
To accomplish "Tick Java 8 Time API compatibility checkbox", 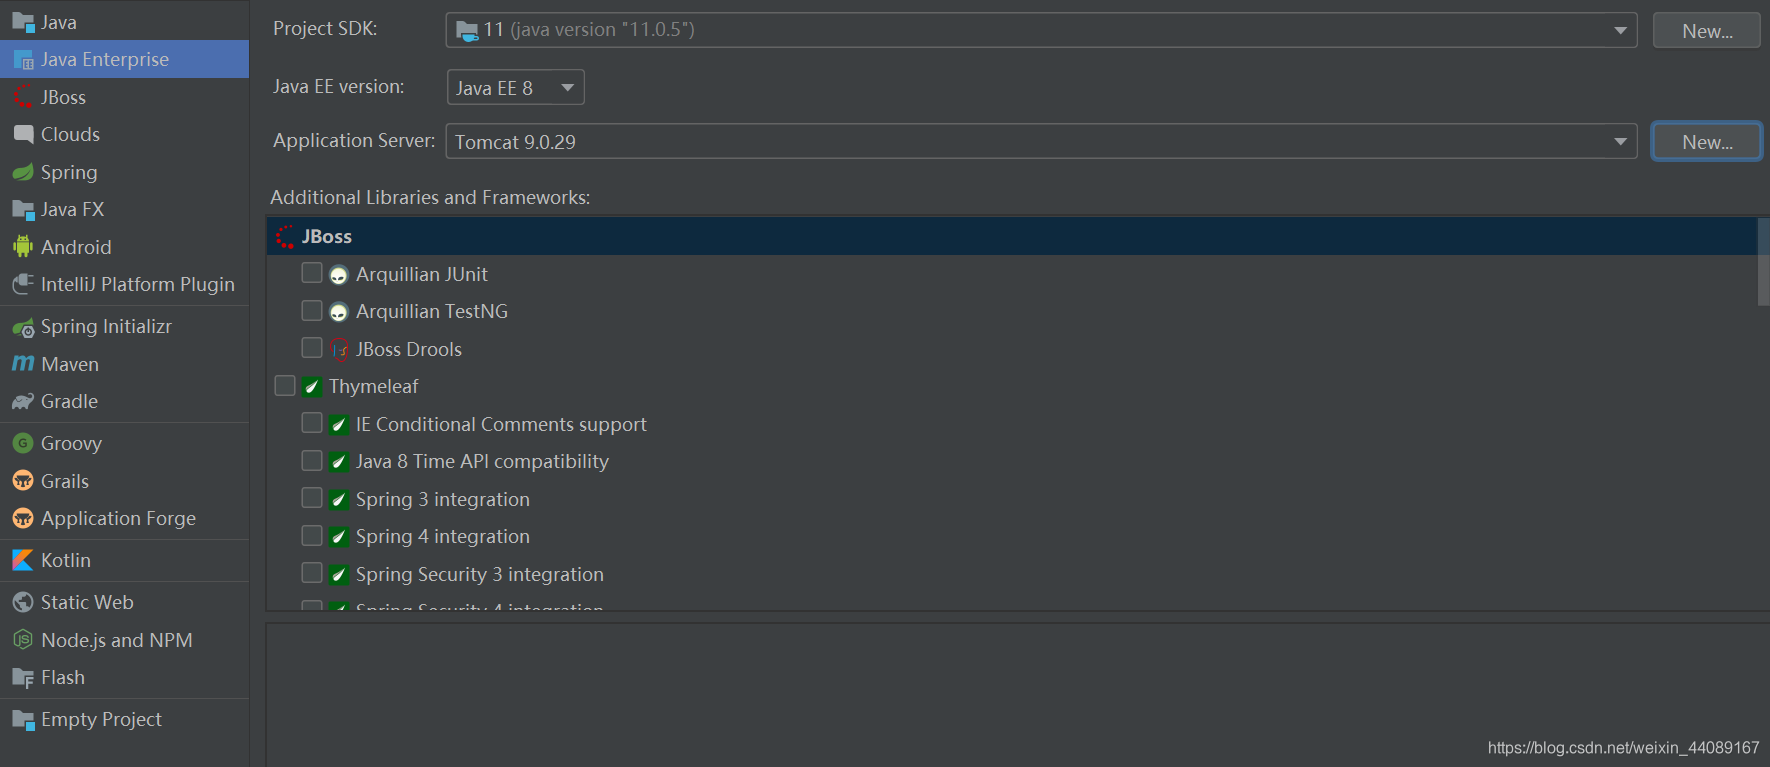I will tap(312, 460).
